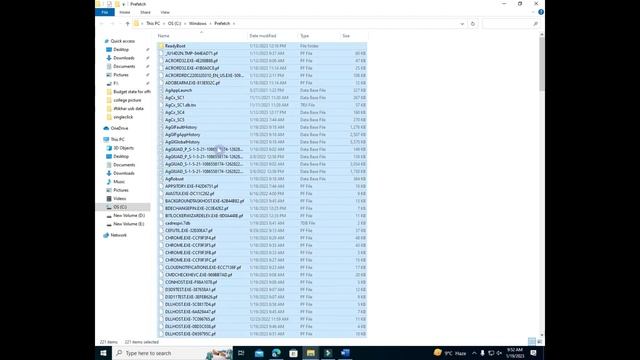Select Quick access in navigation pane
This screenshot has width=640, height=360.
(122, 41)
